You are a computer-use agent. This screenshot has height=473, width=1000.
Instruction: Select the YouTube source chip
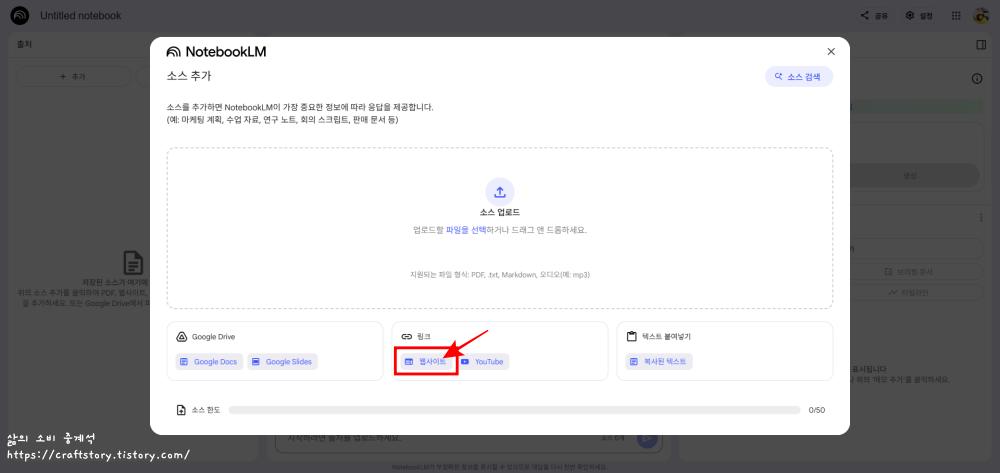point(483,361)
